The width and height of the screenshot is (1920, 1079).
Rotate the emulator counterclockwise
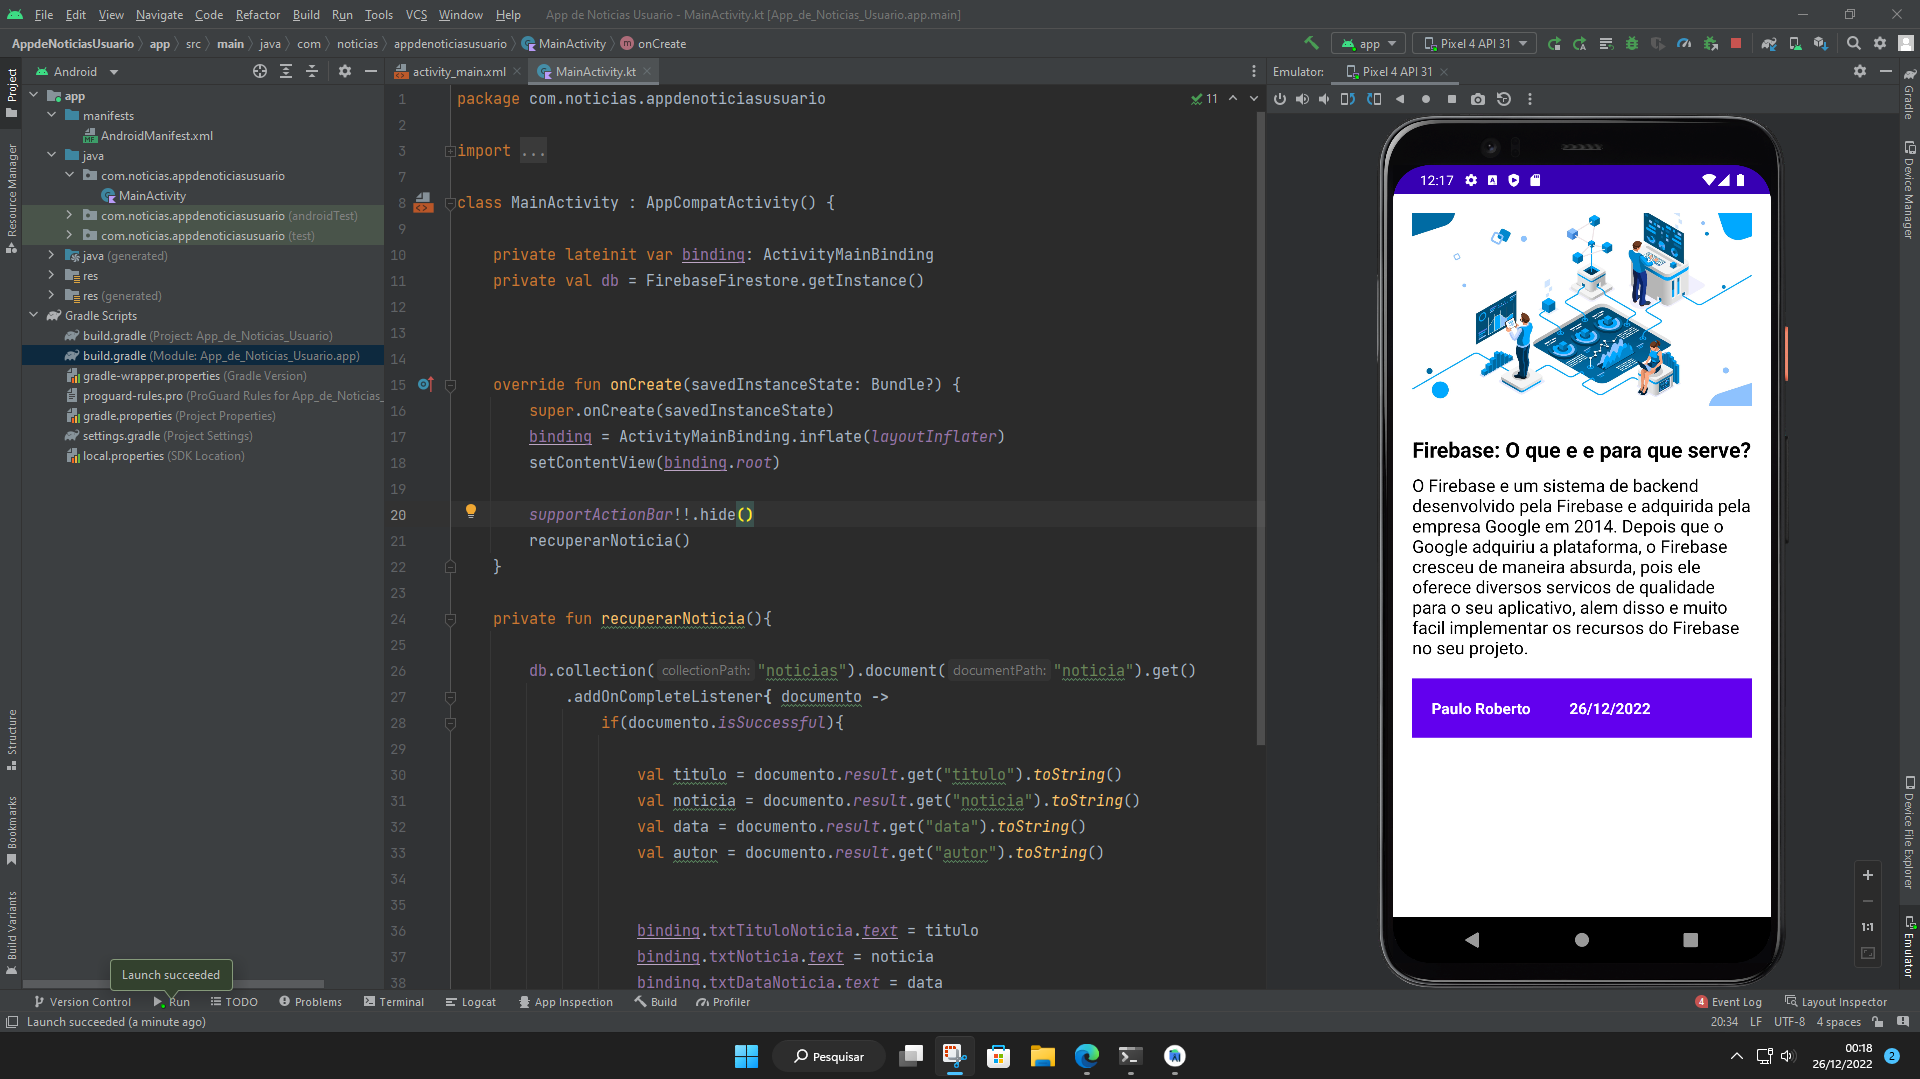pyautogui.click(x=1347, y=99)
